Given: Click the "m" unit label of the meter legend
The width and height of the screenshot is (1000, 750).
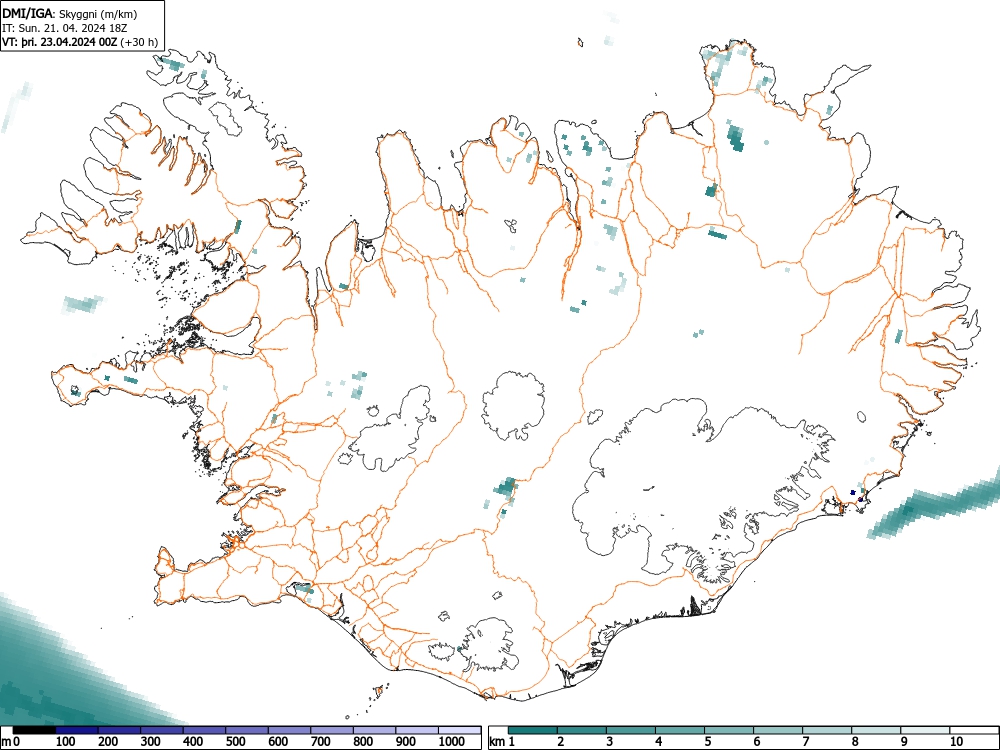Looking at the screenshot, I should pos(6,742).
